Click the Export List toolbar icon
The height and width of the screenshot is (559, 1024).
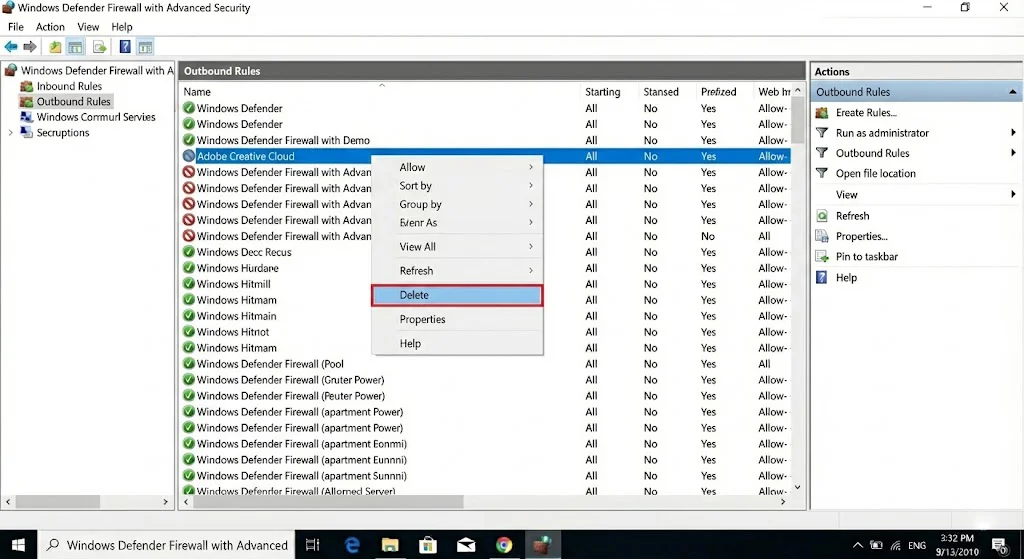click(100, 47)
